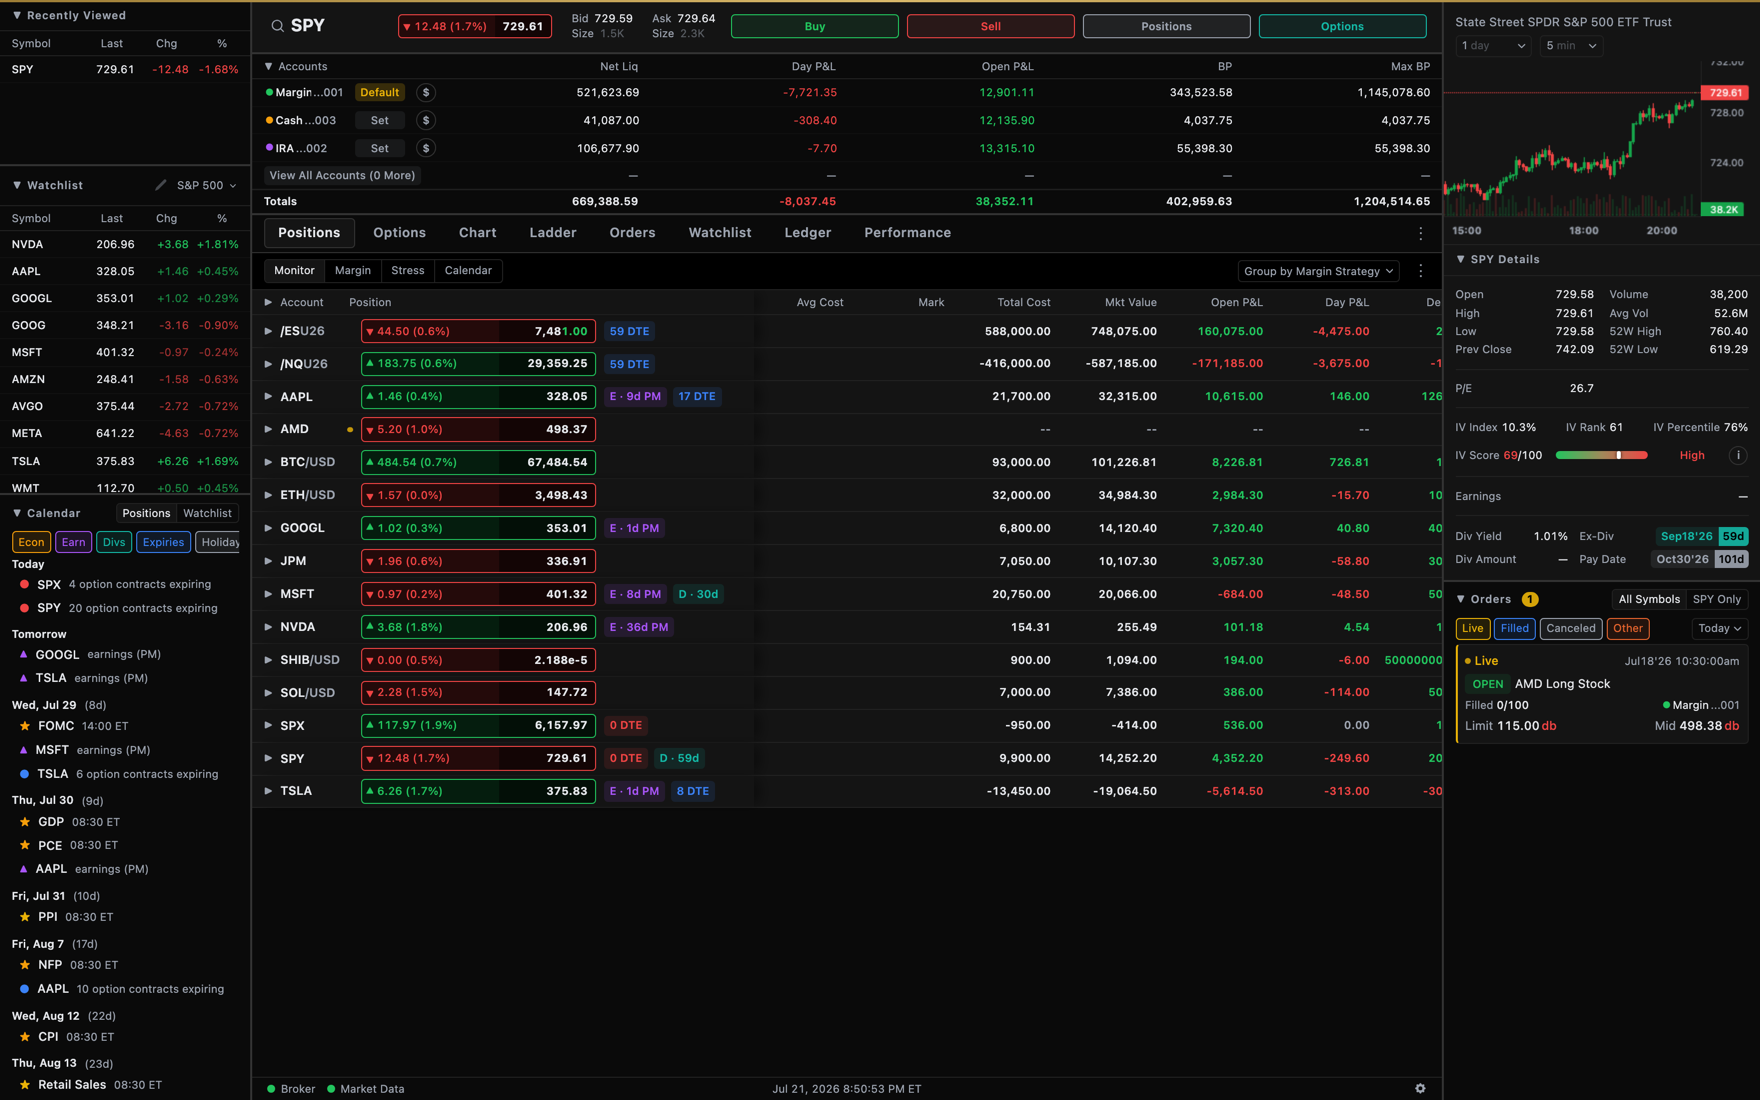Viewport: 1760px width, 1100px height.
Task: Expand the /ESU26 position row
Action: (268, 331)
